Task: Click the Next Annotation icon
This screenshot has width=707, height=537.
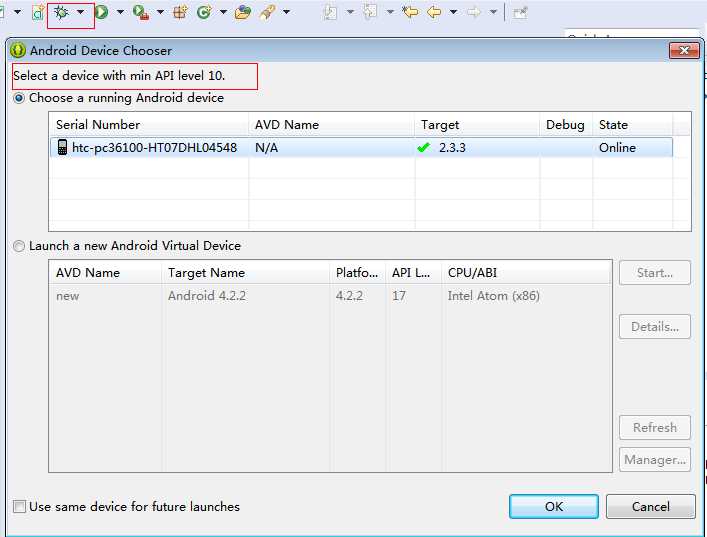Action: coord(331,12)
